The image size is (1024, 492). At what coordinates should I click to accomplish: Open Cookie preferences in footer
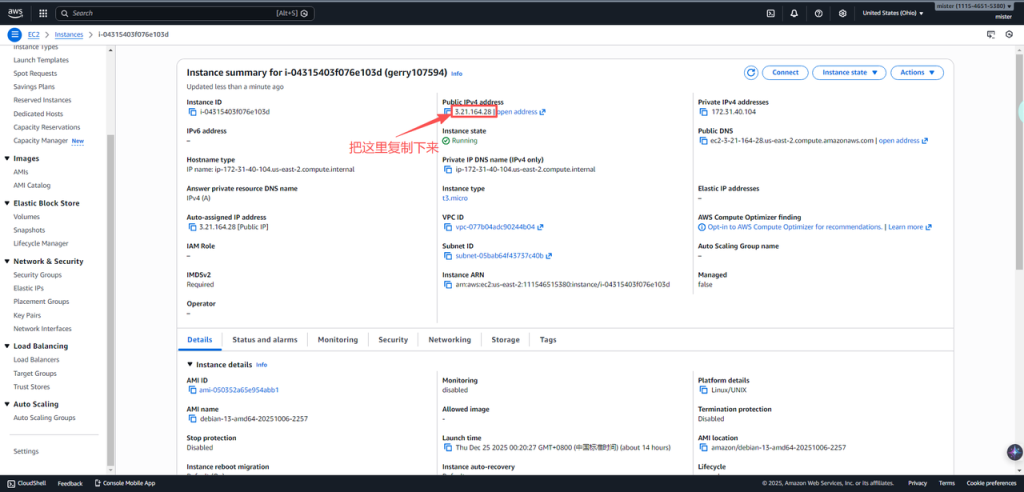[x=991, y=484]
